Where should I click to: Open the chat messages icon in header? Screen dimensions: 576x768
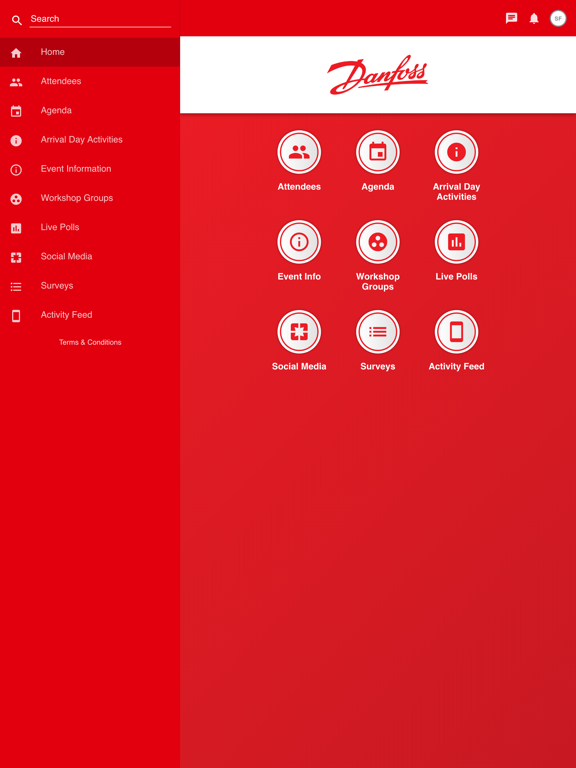click(511, 19)
